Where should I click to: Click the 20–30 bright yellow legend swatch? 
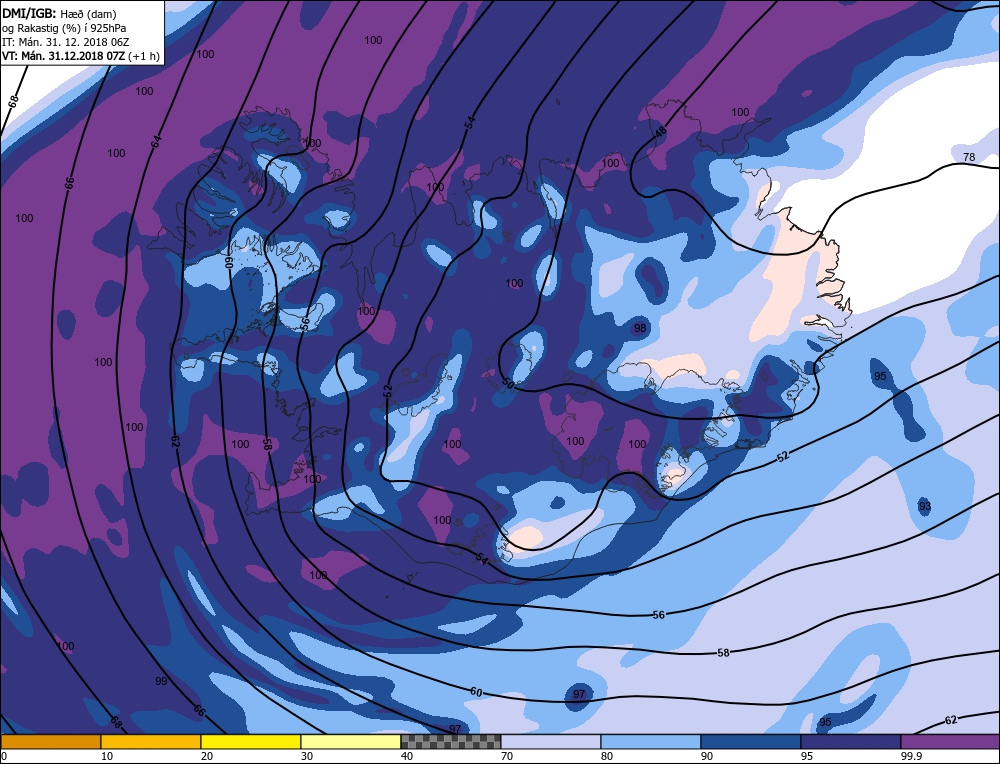(x=251, y=742)
